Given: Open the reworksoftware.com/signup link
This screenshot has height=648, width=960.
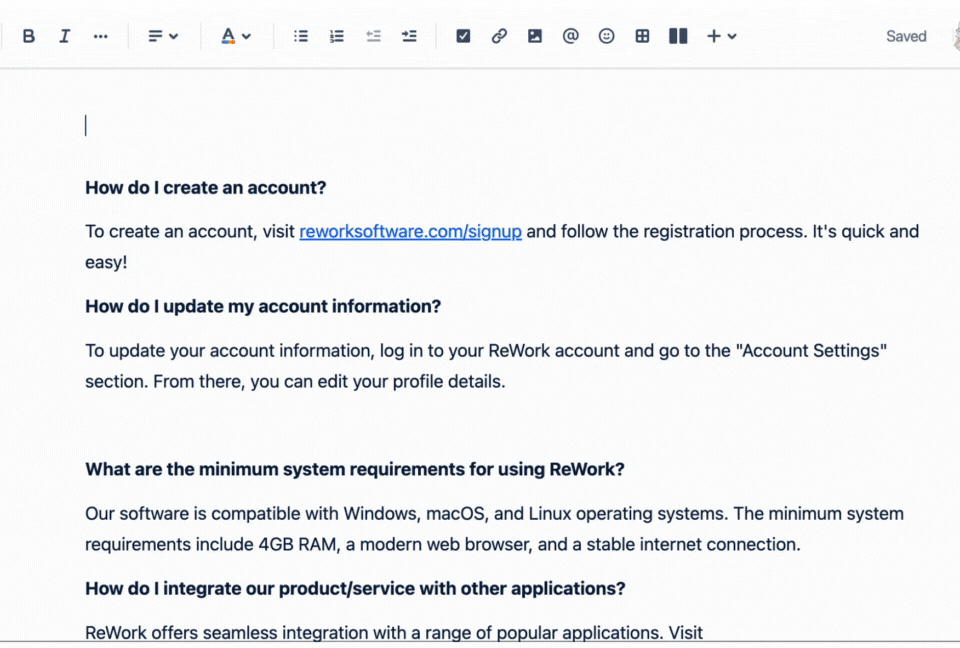Looking at the screenshot, I should coord(410,231).
